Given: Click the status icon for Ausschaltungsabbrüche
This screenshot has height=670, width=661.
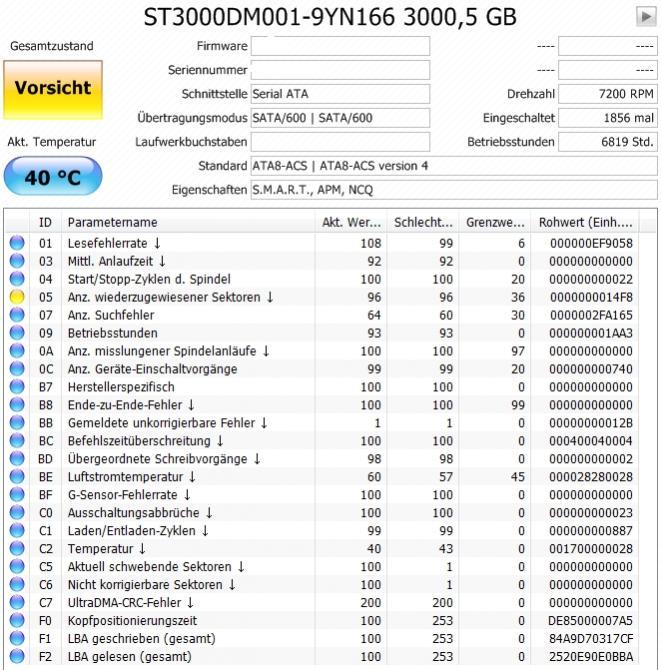Looking at the screenshot, I should (17, 512).
